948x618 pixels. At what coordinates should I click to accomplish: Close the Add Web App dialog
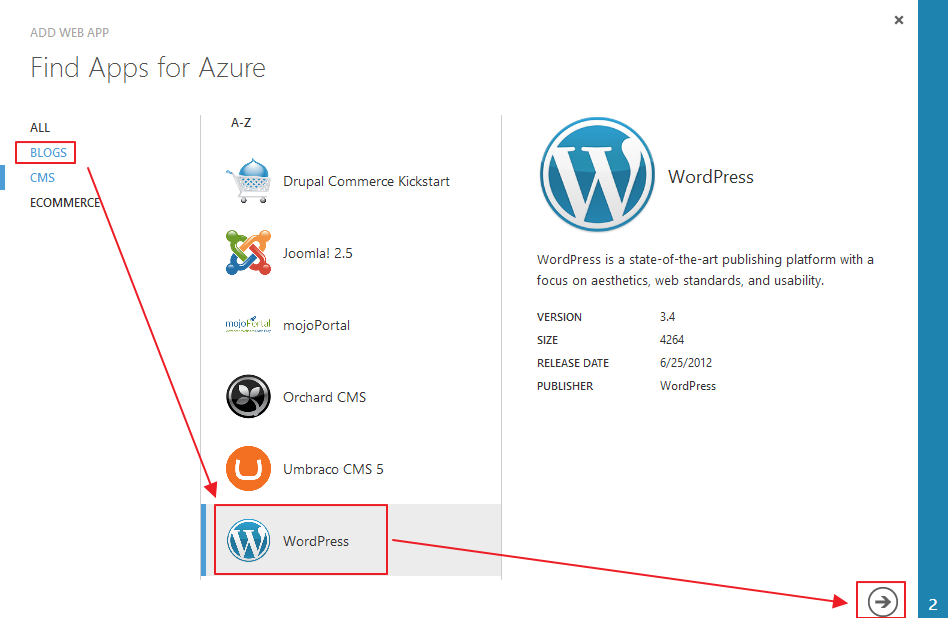[x=898, y=20]
